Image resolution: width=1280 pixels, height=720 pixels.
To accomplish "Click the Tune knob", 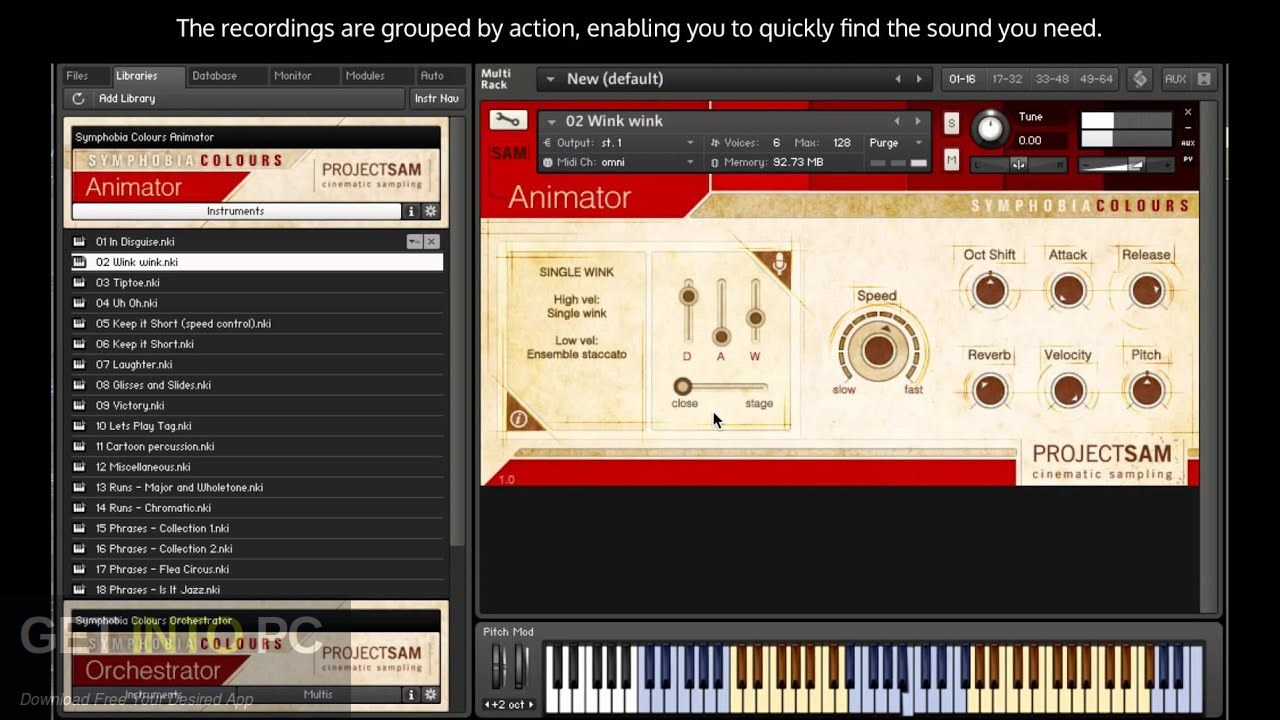I will pyautogui.click(x=989, y=128).
